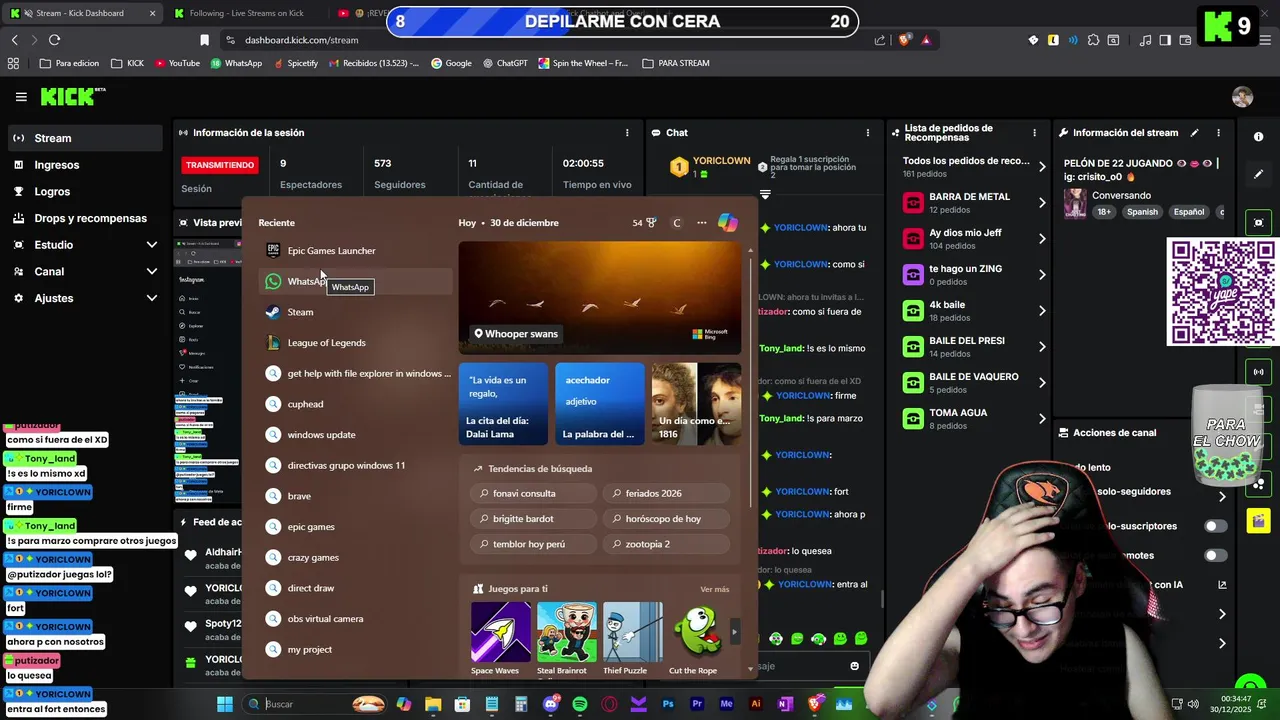
Task: Open Spotify from taskbar
Action: click(580, 704)
